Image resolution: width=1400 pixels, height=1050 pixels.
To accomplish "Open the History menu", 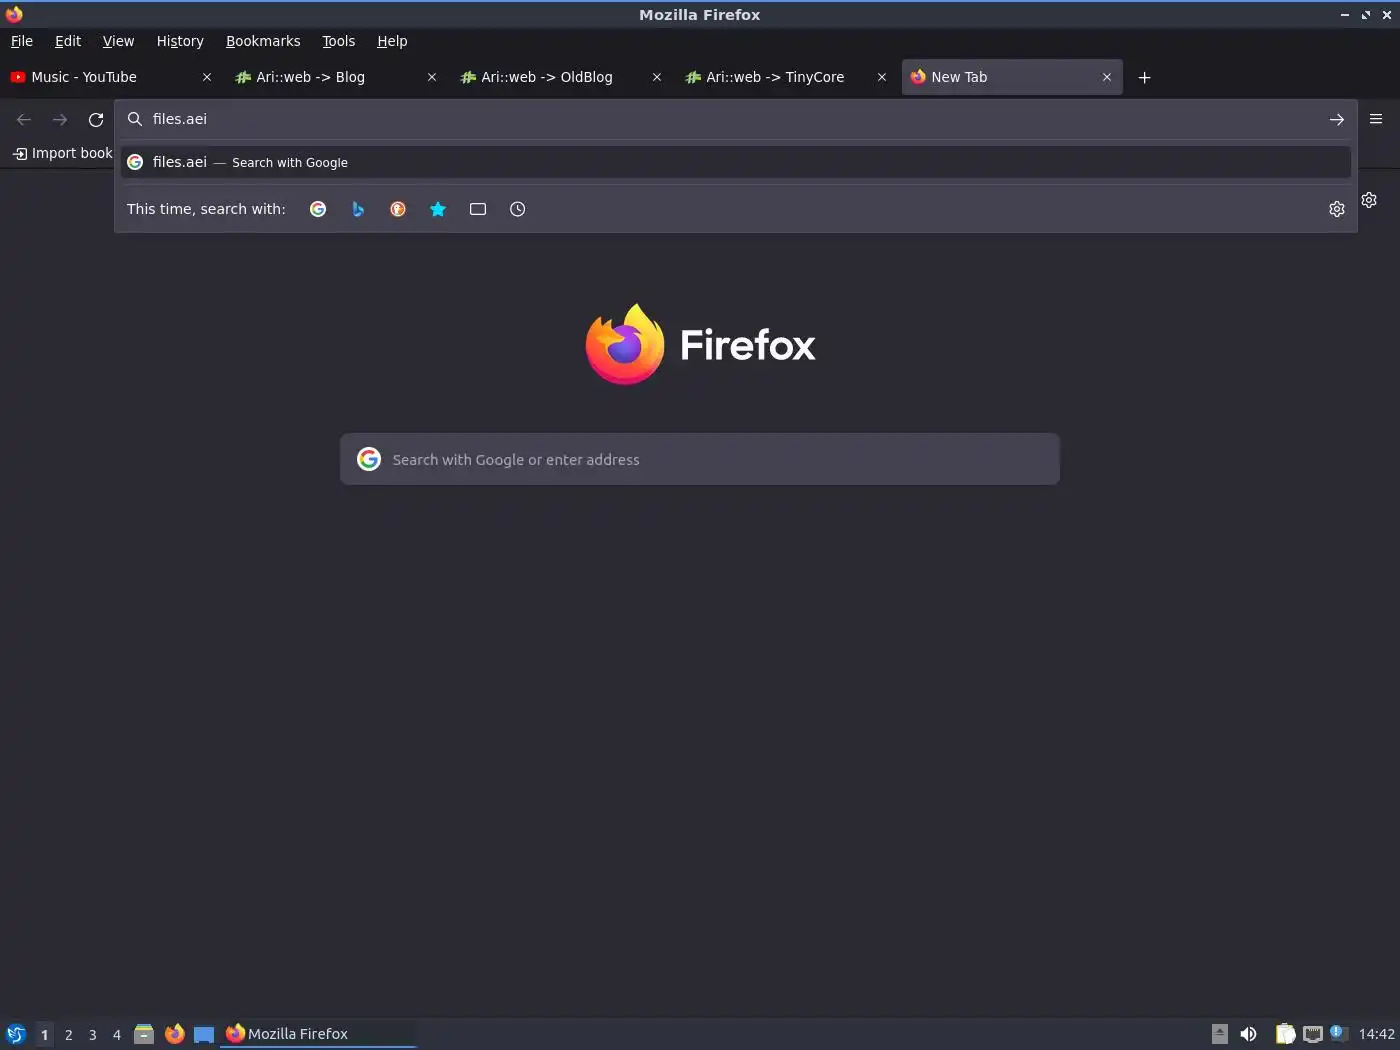I will tap(180, 41).
